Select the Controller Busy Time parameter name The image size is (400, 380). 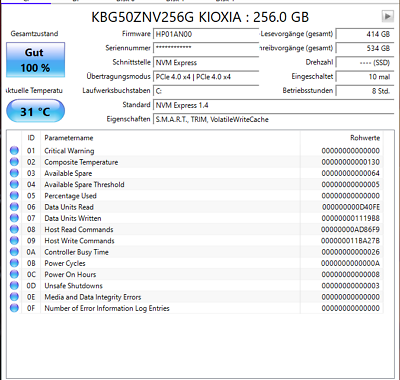coord(77,252)
